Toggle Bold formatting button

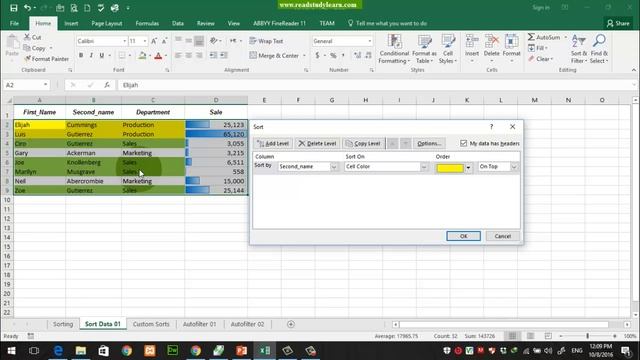coord(81,55)
